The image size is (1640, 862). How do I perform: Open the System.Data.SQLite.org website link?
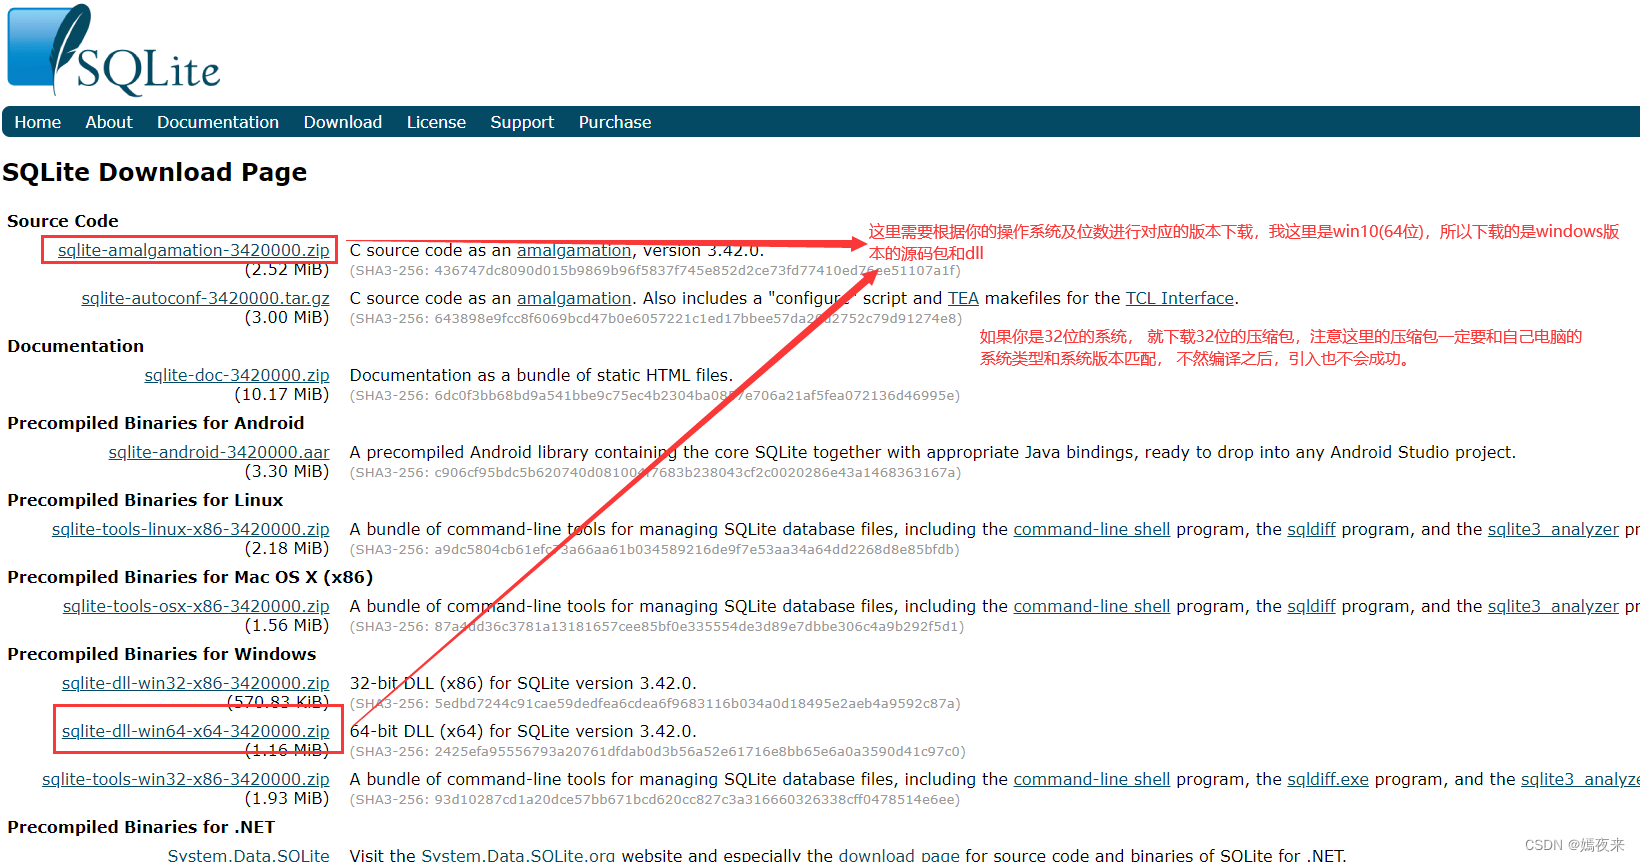(x=518, y=855)
